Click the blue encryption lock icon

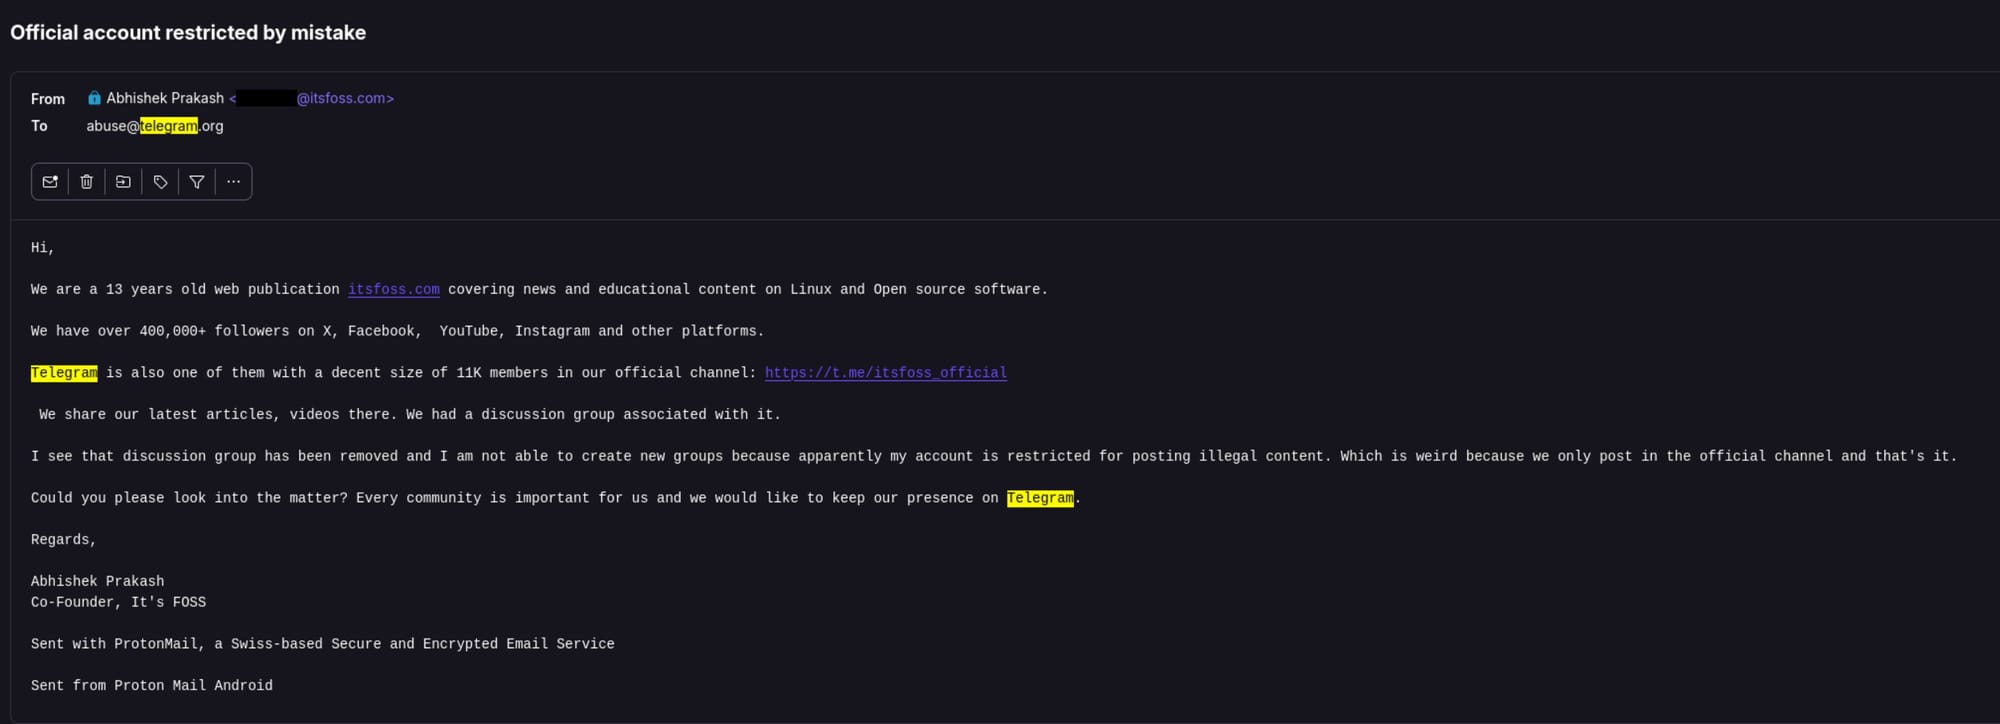coord(94,98)
